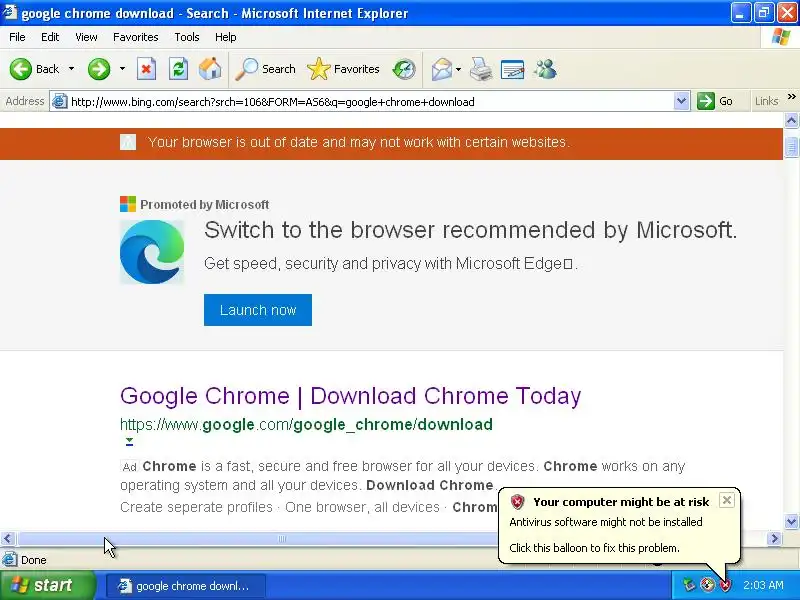Click the Your computer might be at risk balloon
800x600 pixels.
pos(618,525)
